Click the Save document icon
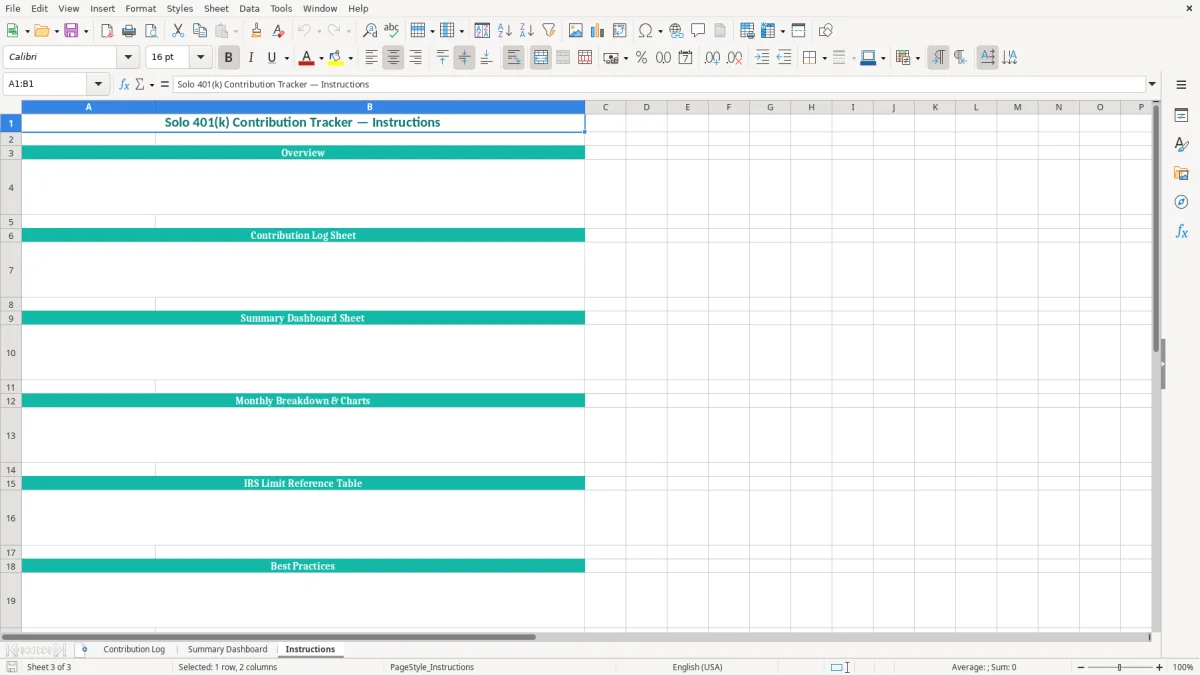The width and height of the screenshot is (1200, 675). point(71,31)
